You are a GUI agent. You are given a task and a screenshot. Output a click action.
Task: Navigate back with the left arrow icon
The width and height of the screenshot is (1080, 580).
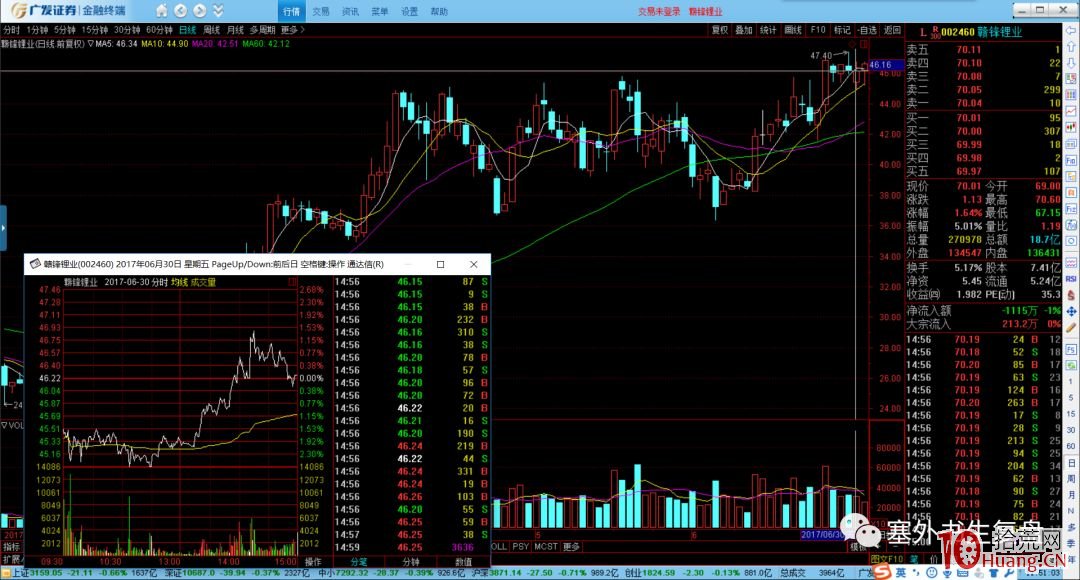point(180,10)
